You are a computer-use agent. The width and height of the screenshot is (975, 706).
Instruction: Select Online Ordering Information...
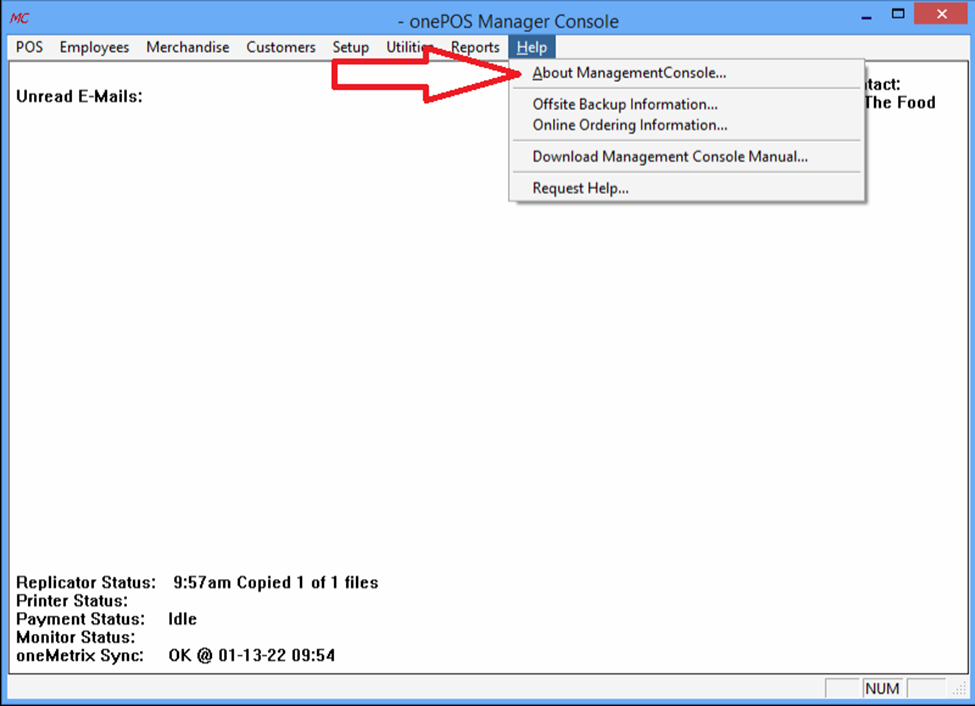point(686,125)
